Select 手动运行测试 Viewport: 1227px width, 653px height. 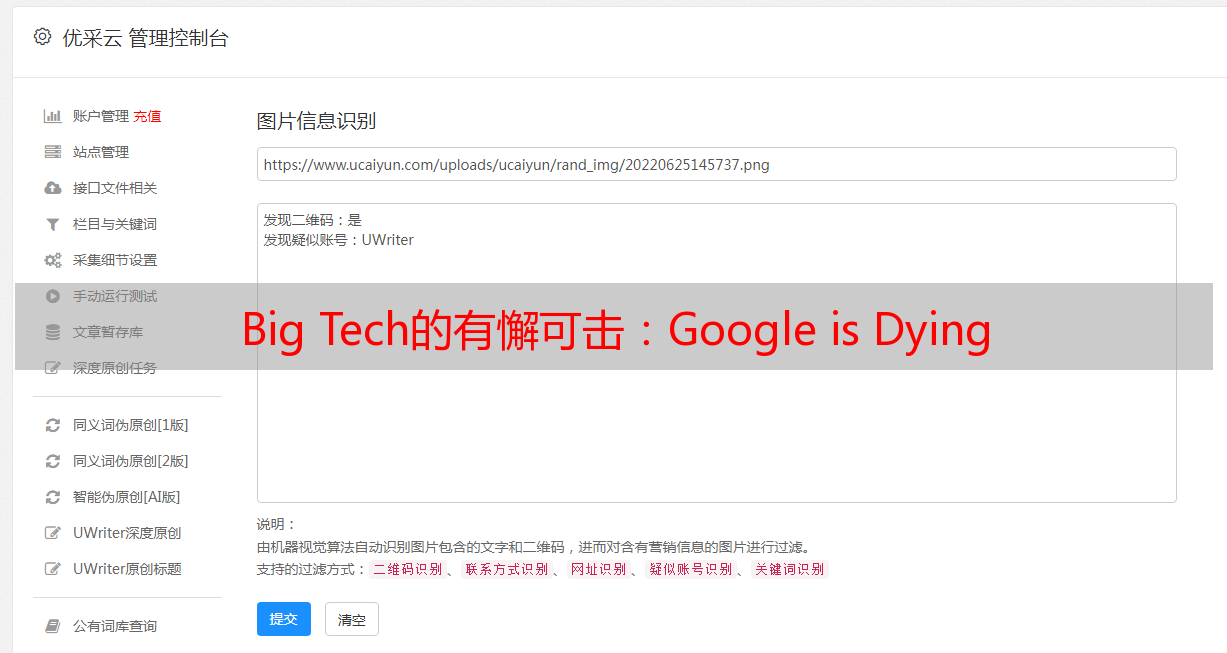[115, 296]
